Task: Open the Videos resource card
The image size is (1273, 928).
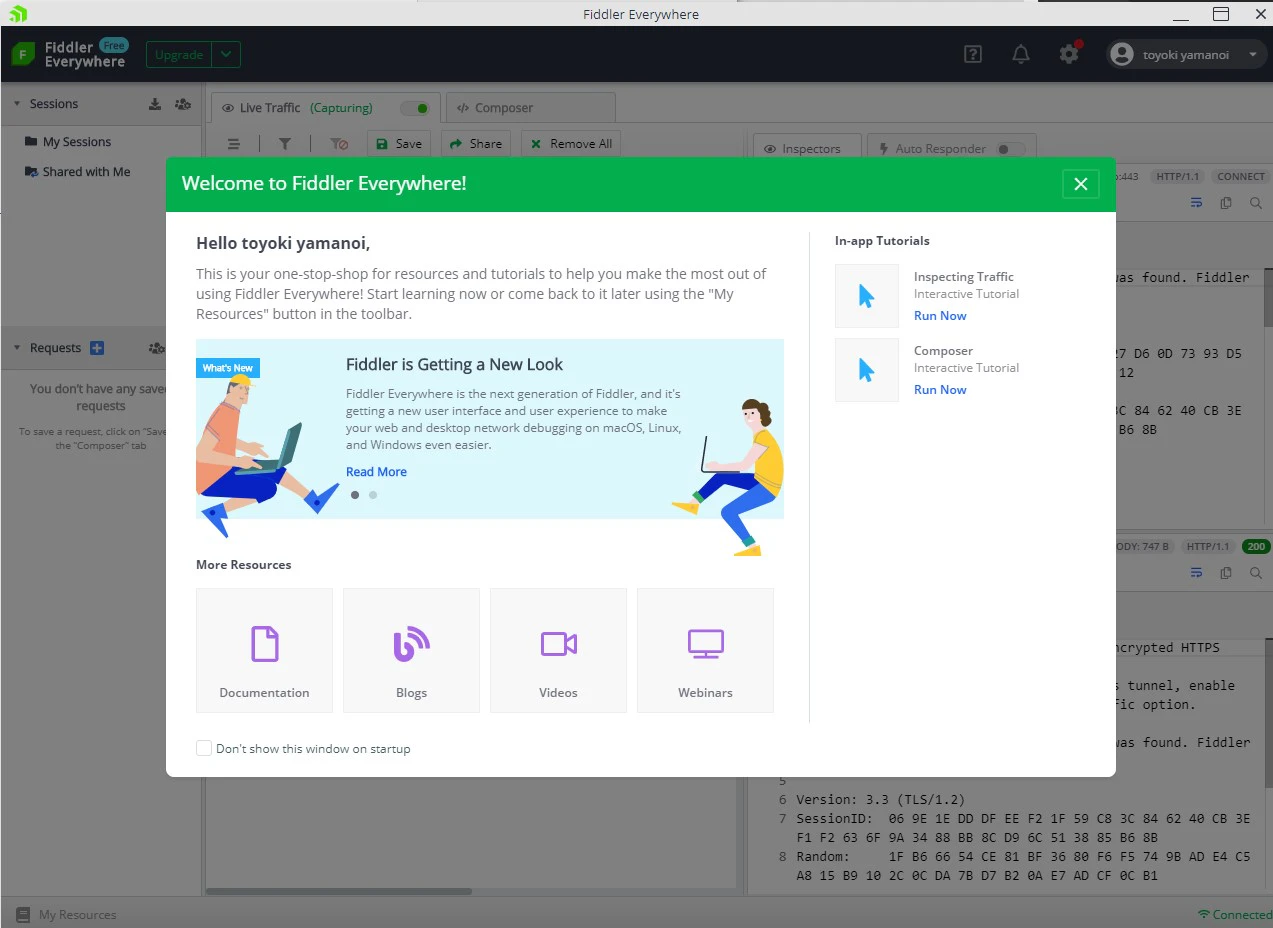Action: 558,650
